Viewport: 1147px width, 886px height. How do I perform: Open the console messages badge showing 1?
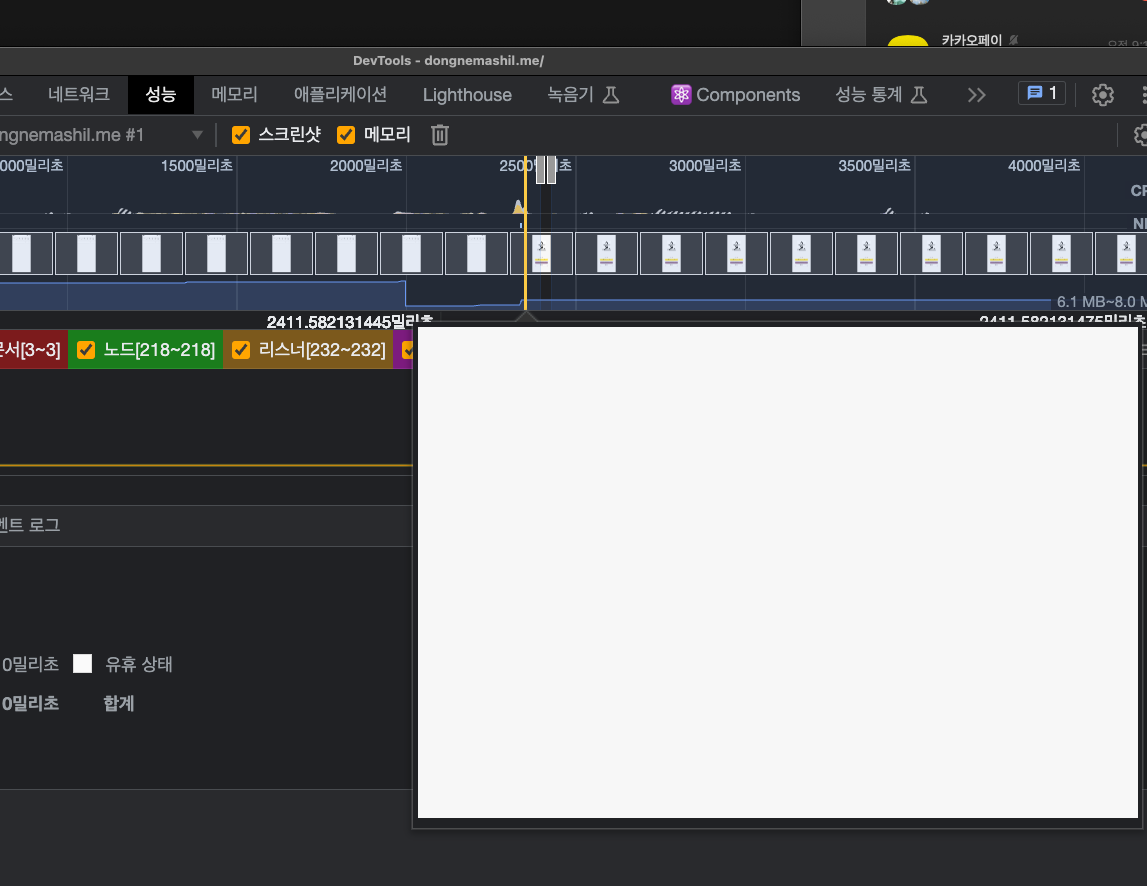[1042, 93]
